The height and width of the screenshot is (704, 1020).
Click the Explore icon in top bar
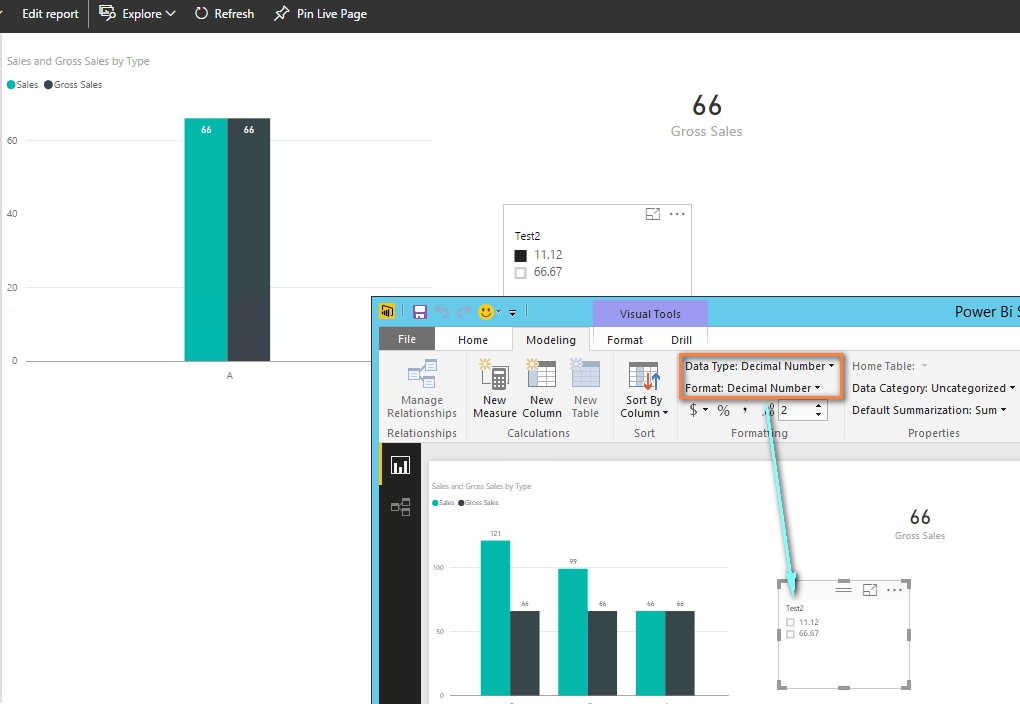[107, 13]
